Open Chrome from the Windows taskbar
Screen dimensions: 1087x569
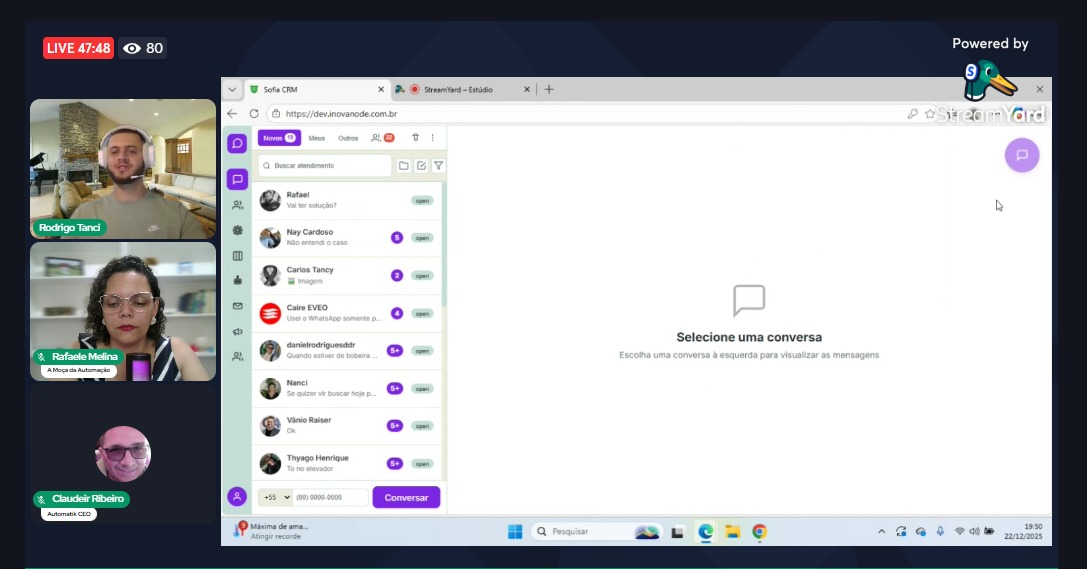tap(759, 531)
